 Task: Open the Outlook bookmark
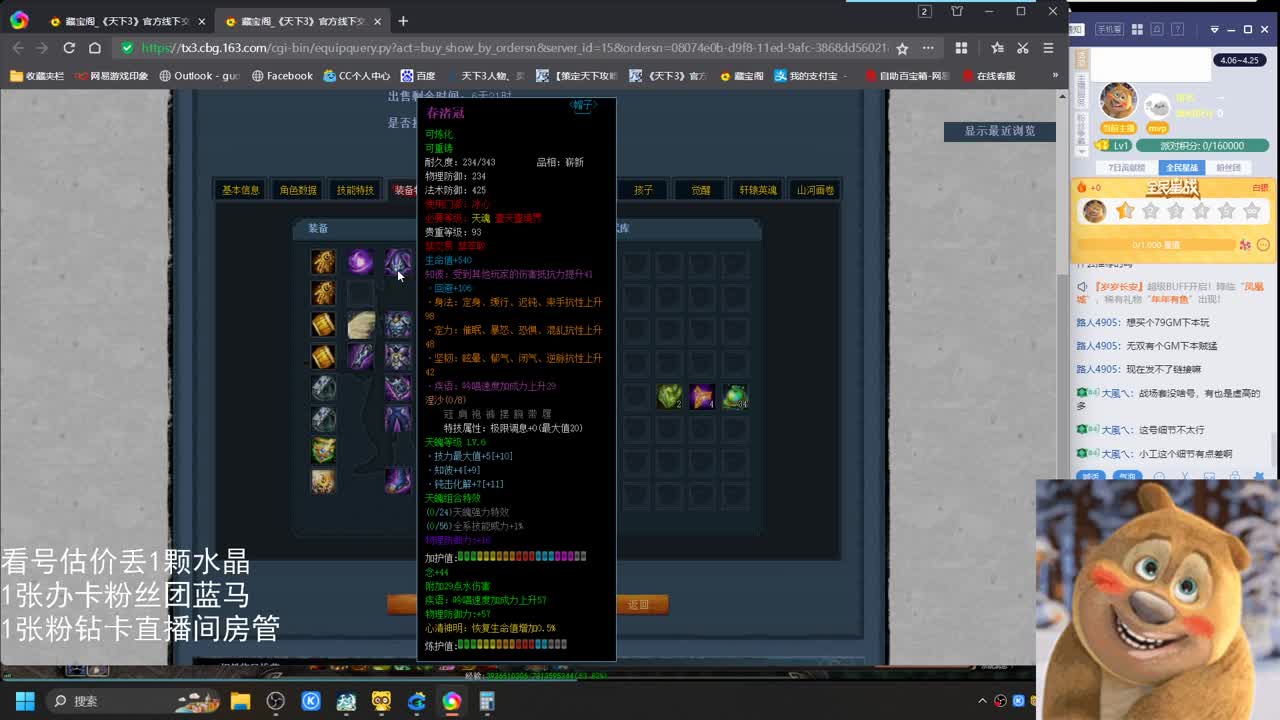tap(200, 76)
